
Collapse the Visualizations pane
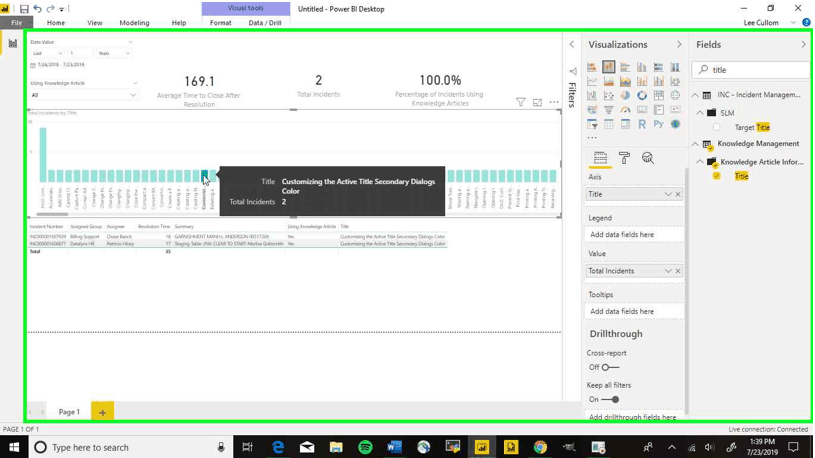(679, 45)
